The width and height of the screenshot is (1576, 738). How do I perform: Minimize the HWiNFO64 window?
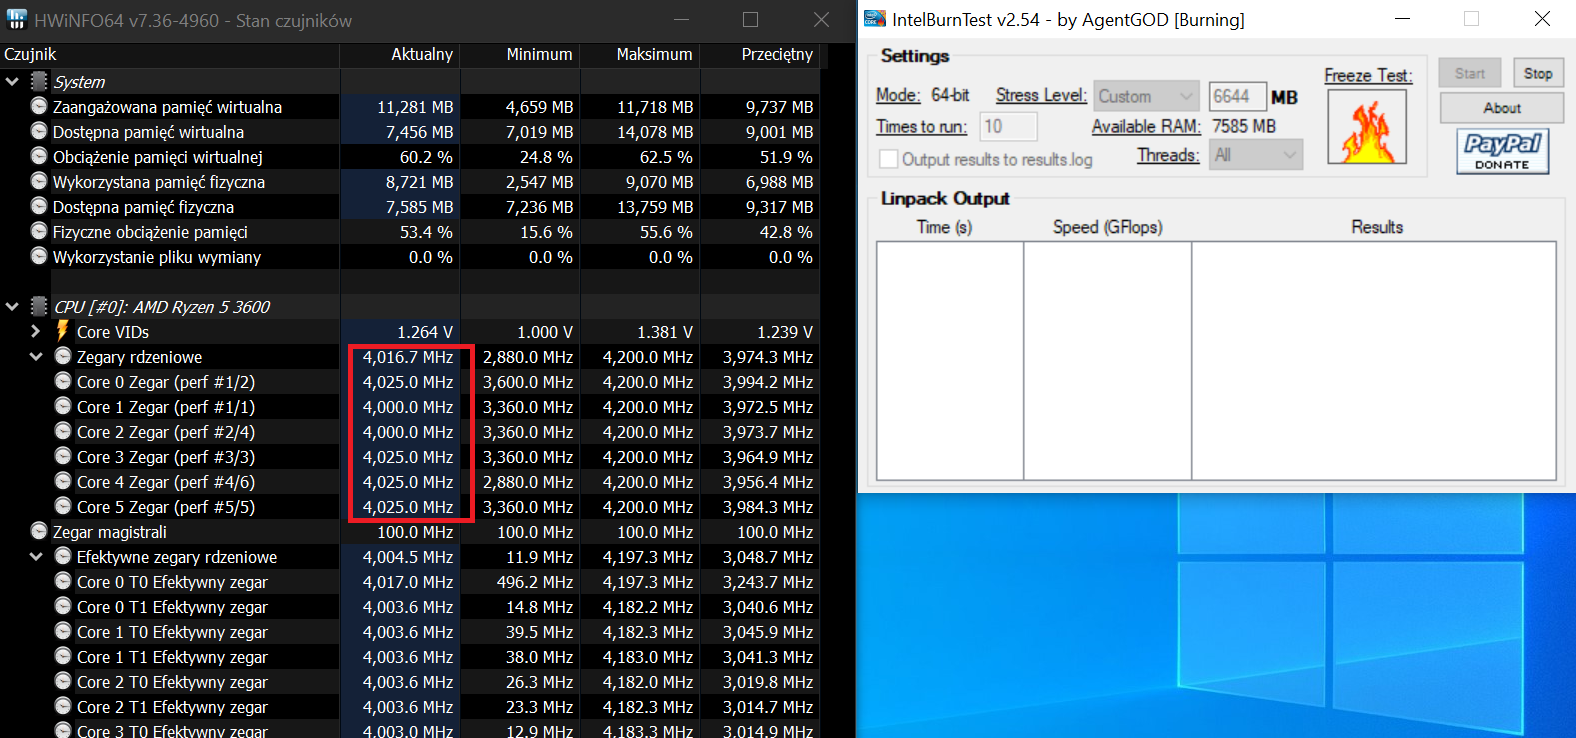coord(681,20)
